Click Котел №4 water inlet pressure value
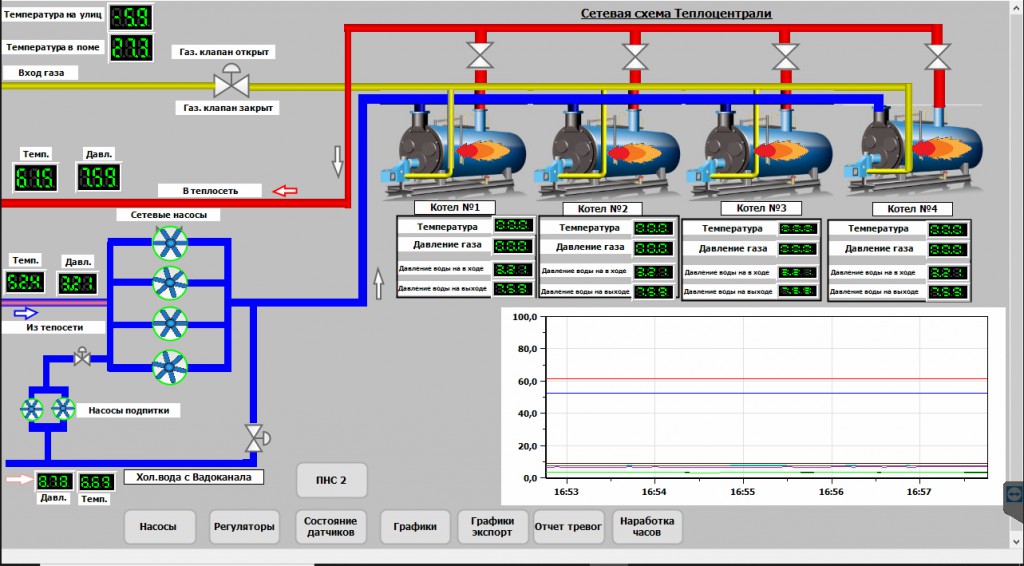This screenshot has width=1024, height=566. pyautogui.click(x=948, y=272)
